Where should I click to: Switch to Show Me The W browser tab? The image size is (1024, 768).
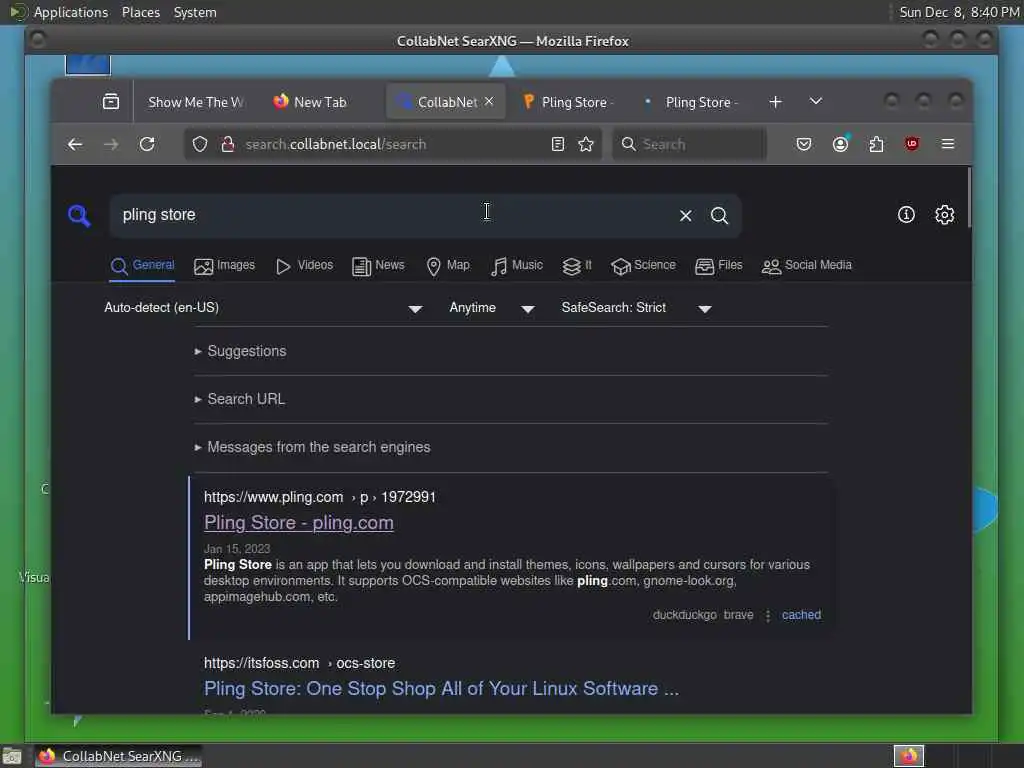195,102
